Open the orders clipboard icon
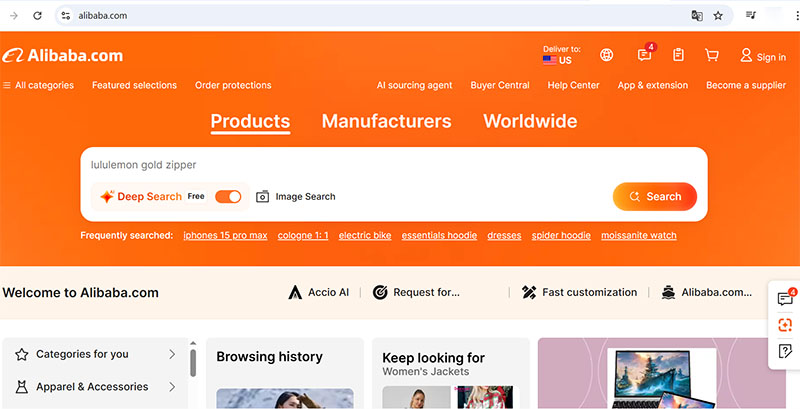The width and height of the screenshot is (800, 409). (x=678, y=55)
